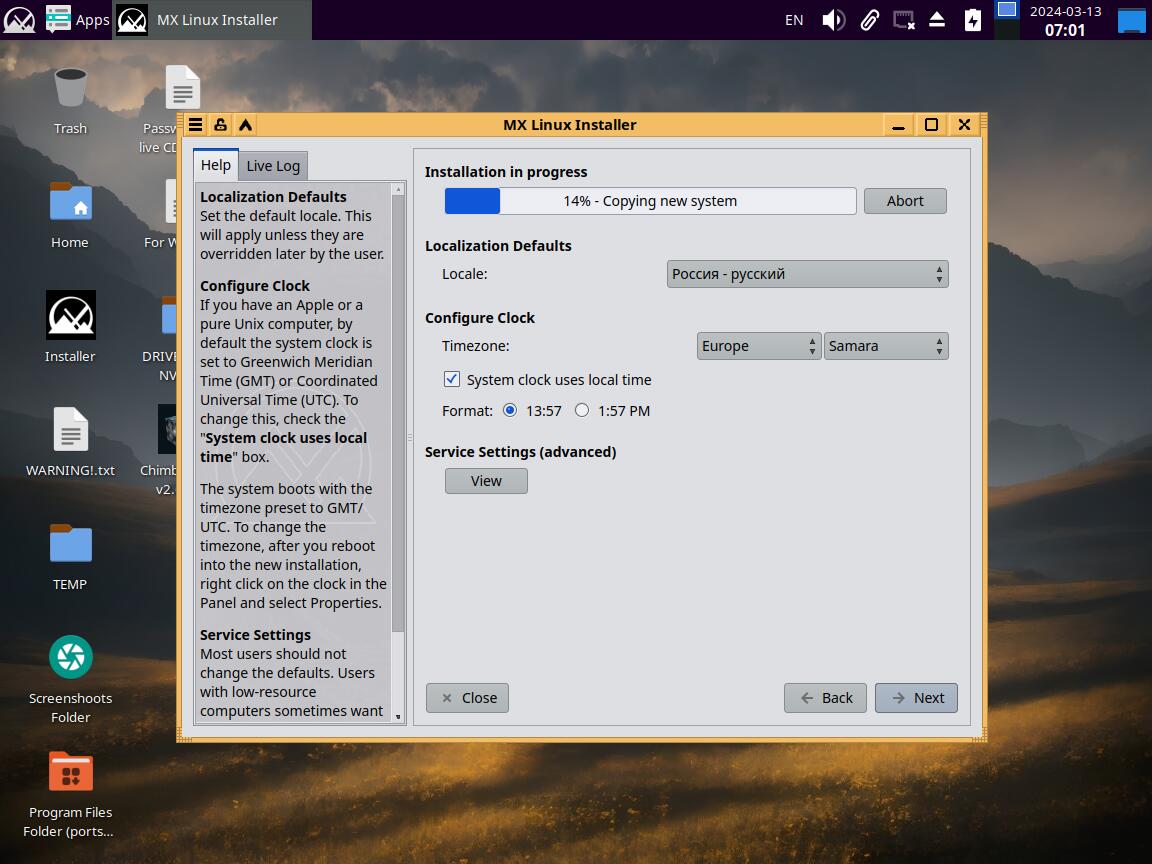1152x864 pixels.
Task: Click the 14% Copying new system progress bar
Action: pos(650,201)
